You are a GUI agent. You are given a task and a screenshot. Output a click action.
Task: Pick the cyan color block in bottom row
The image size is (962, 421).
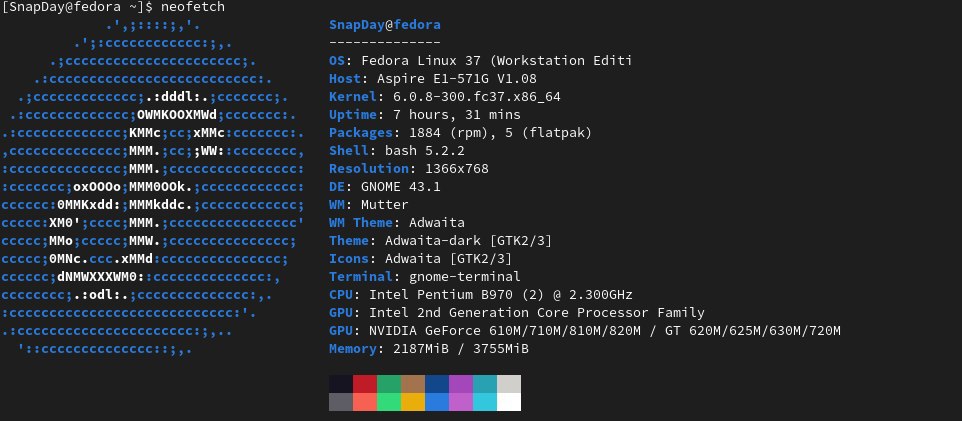485,402
